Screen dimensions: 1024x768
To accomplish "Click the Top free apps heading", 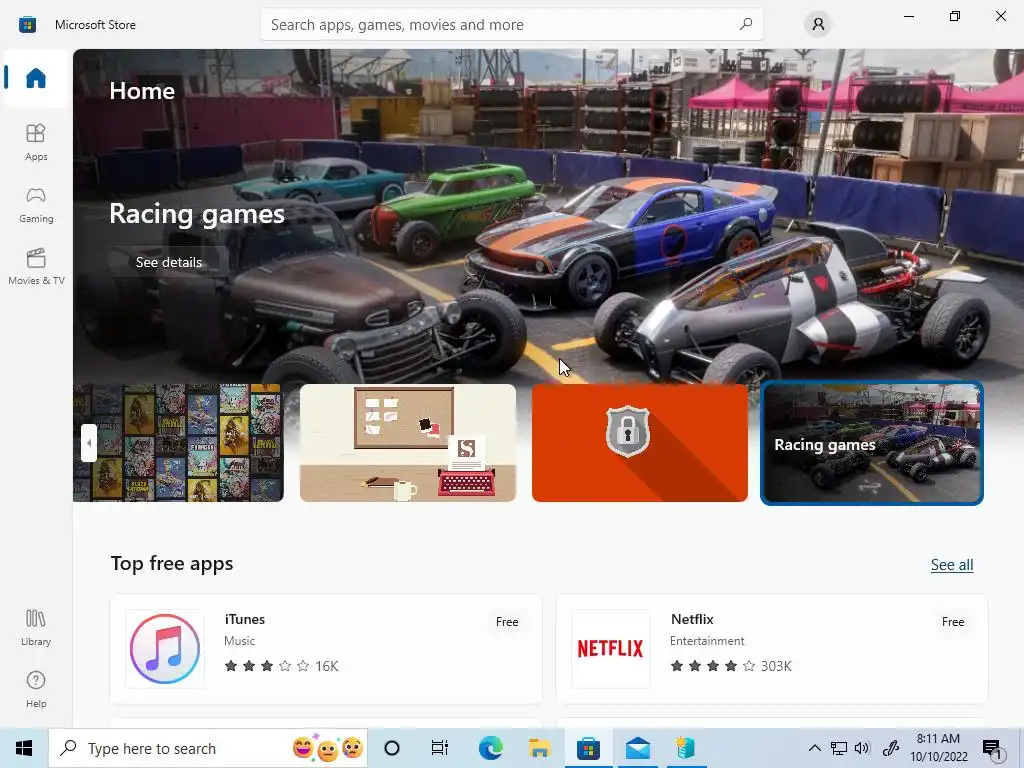I will [172, 564].
